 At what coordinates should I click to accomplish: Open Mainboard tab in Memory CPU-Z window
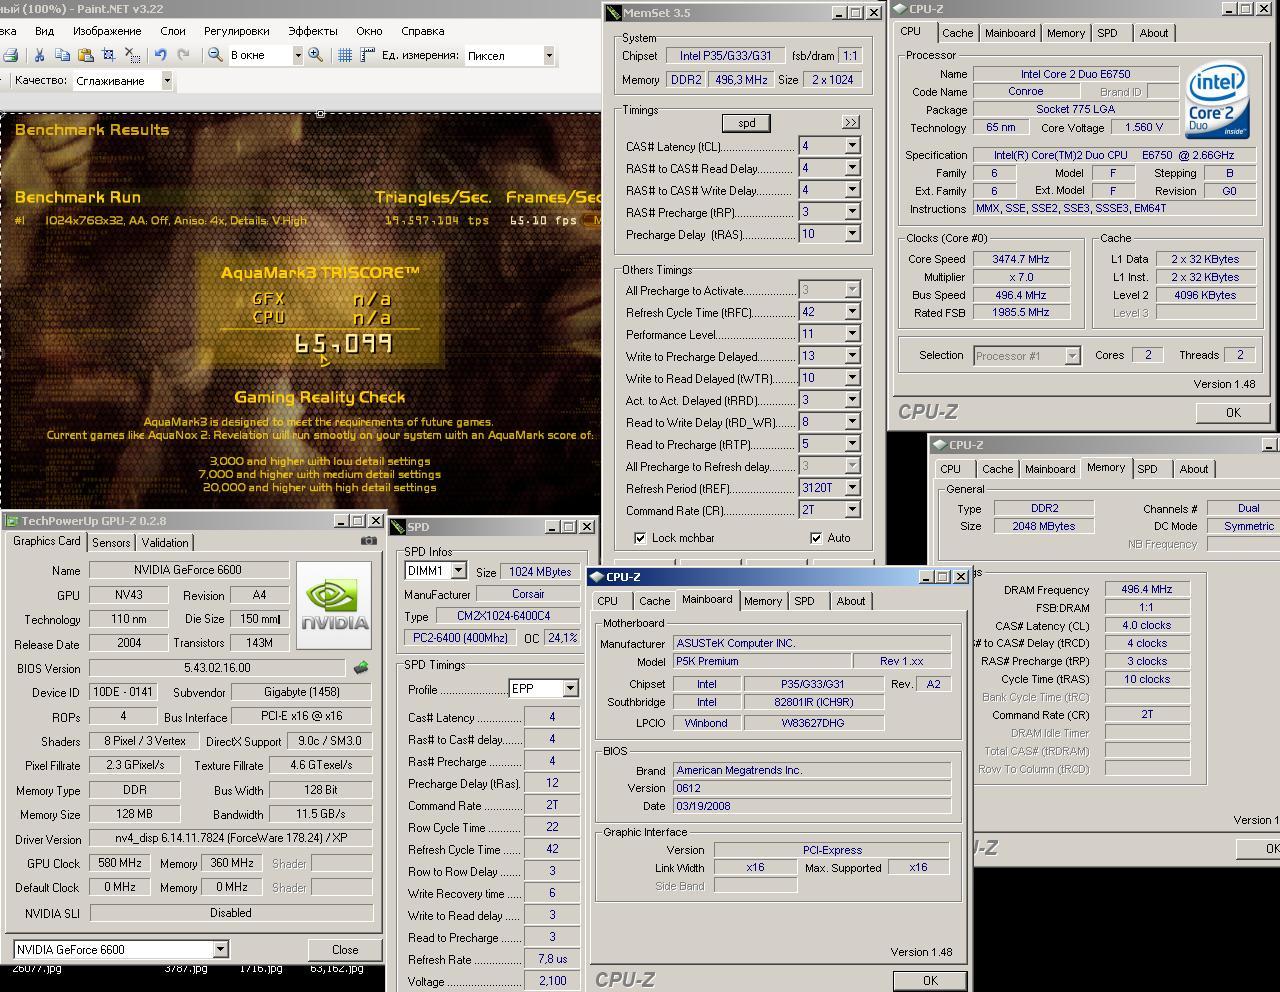point(1050,469)
